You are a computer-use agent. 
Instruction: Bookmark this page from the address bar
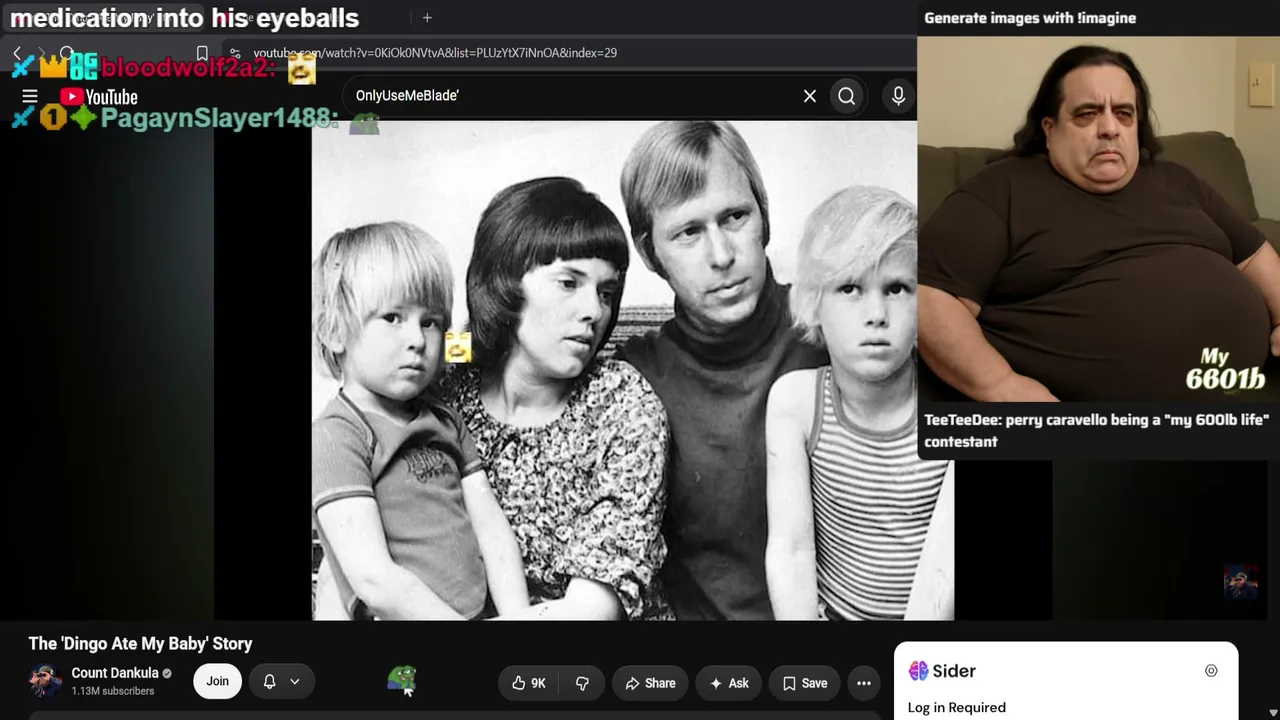pyautogui.click(x=202, y=53)
